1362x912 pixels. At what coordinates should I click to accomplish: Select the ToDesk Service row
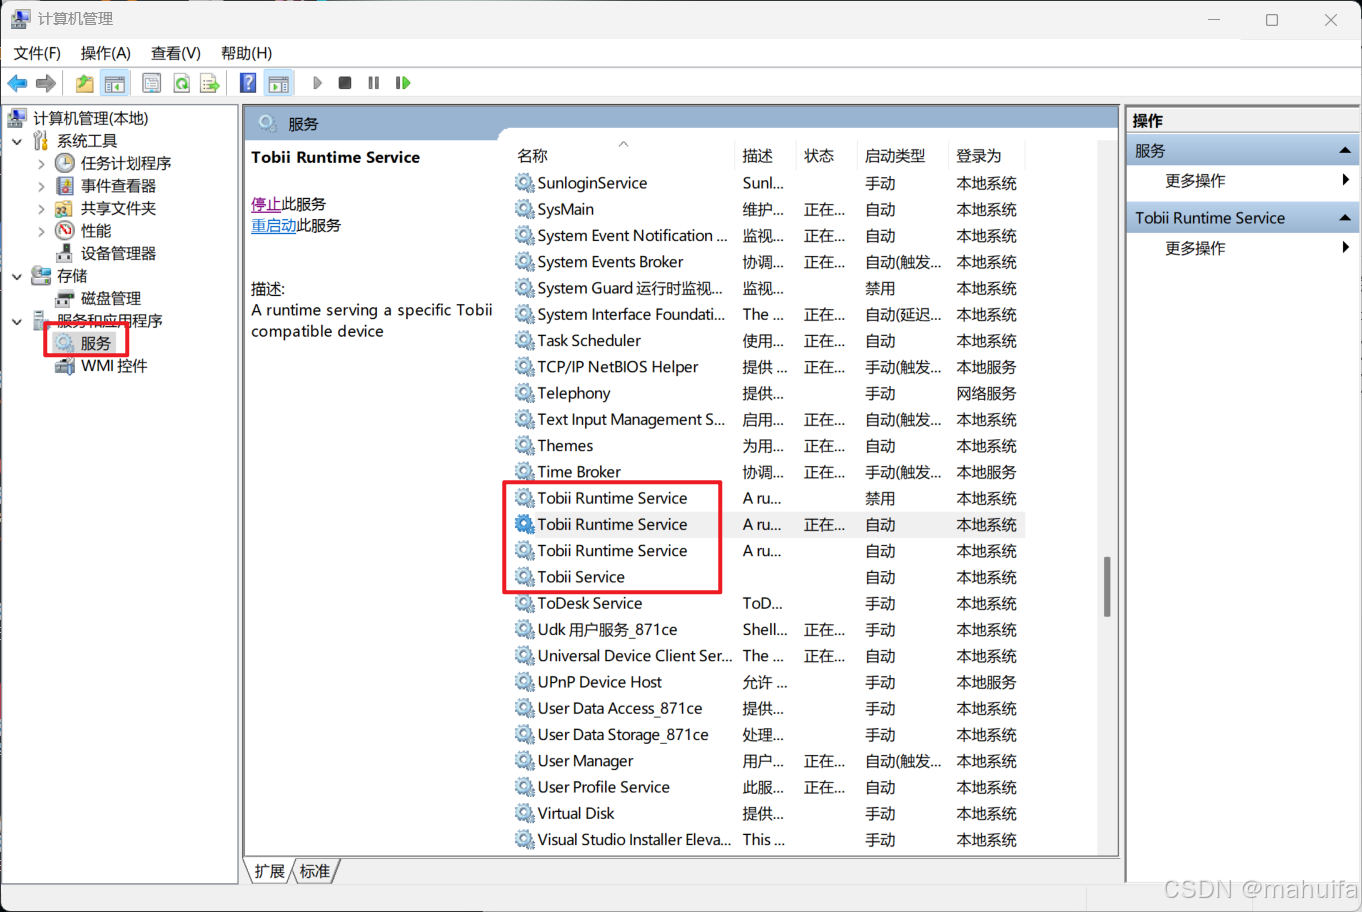pos(768,603)
